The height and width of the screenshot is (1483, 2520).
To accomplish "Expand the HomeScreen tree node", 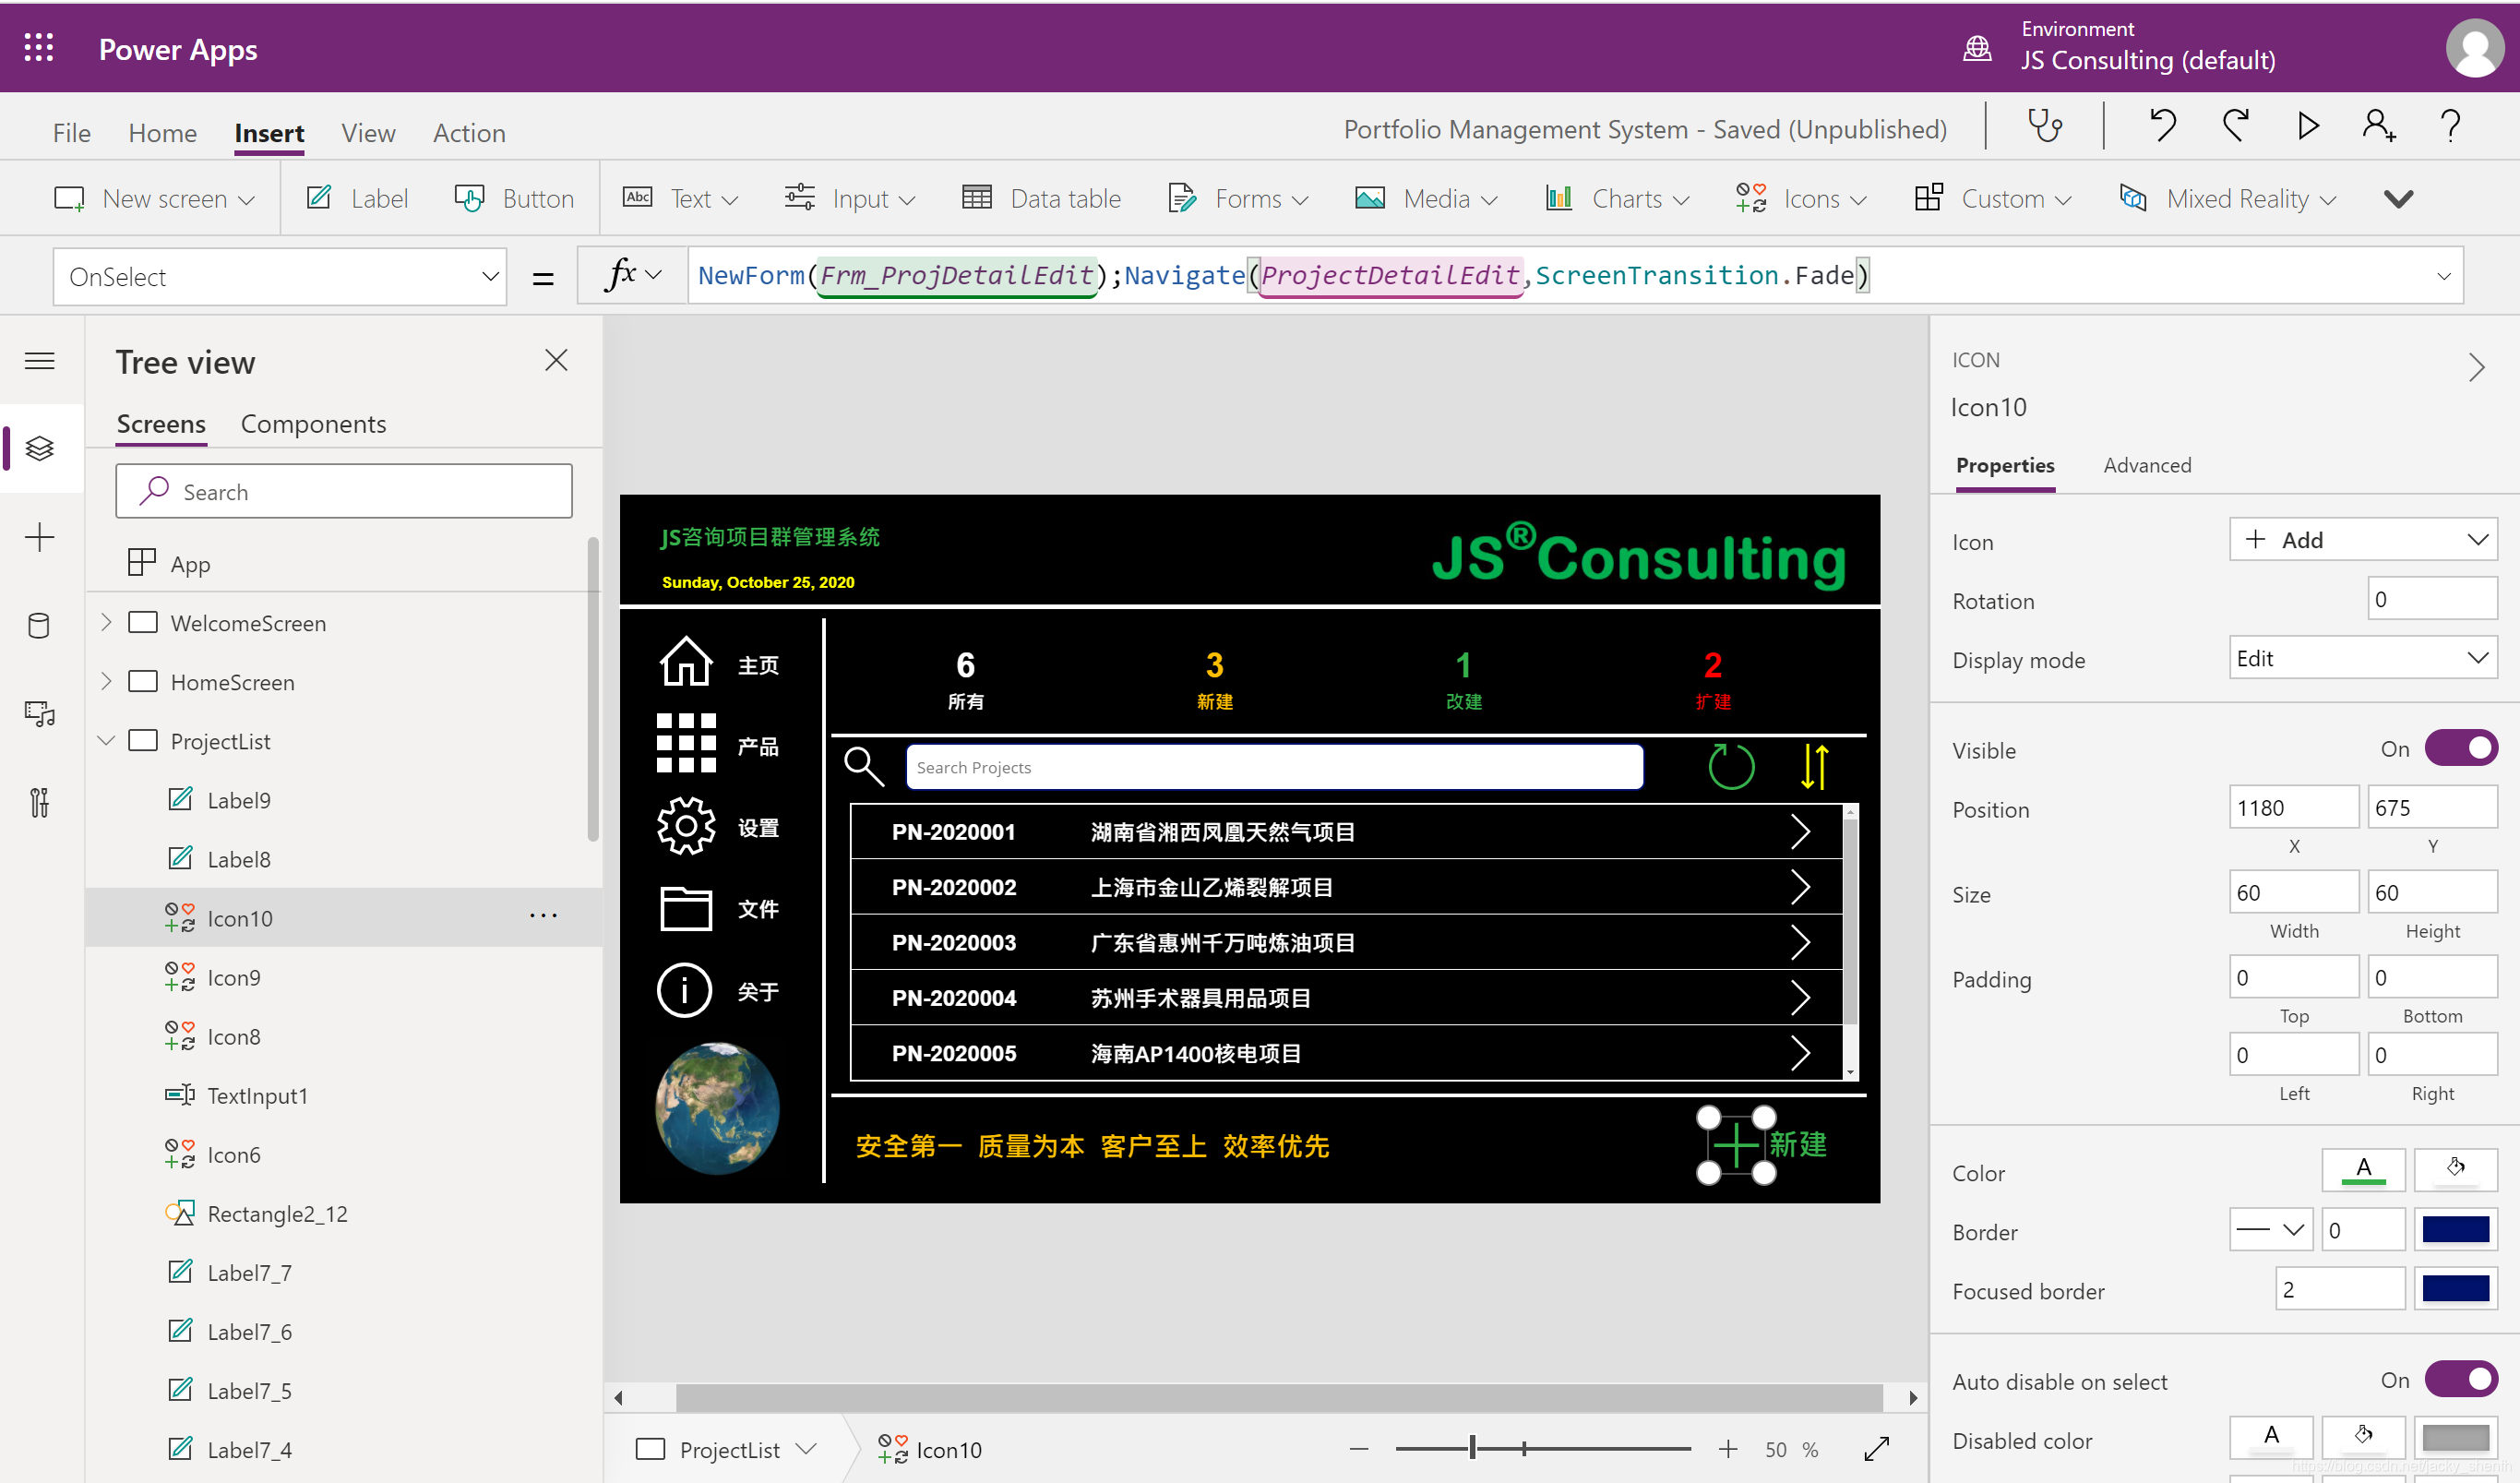I will click(x=106, y=681).
